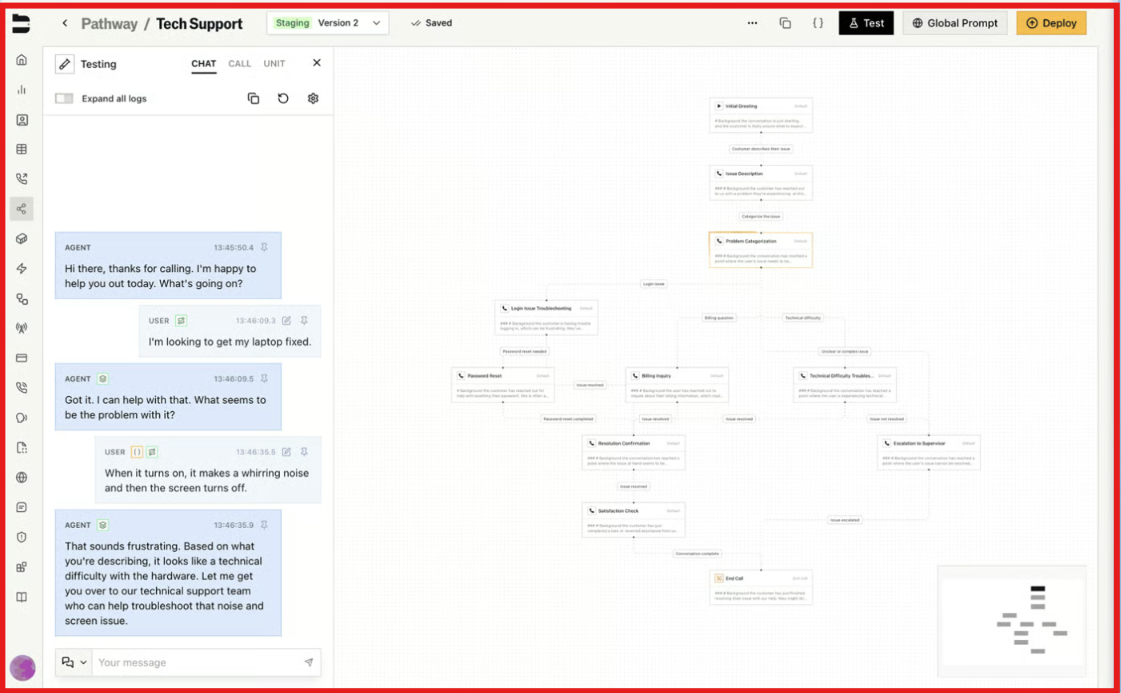Open the curly braces variables icon in top bar

click(818, 23)
